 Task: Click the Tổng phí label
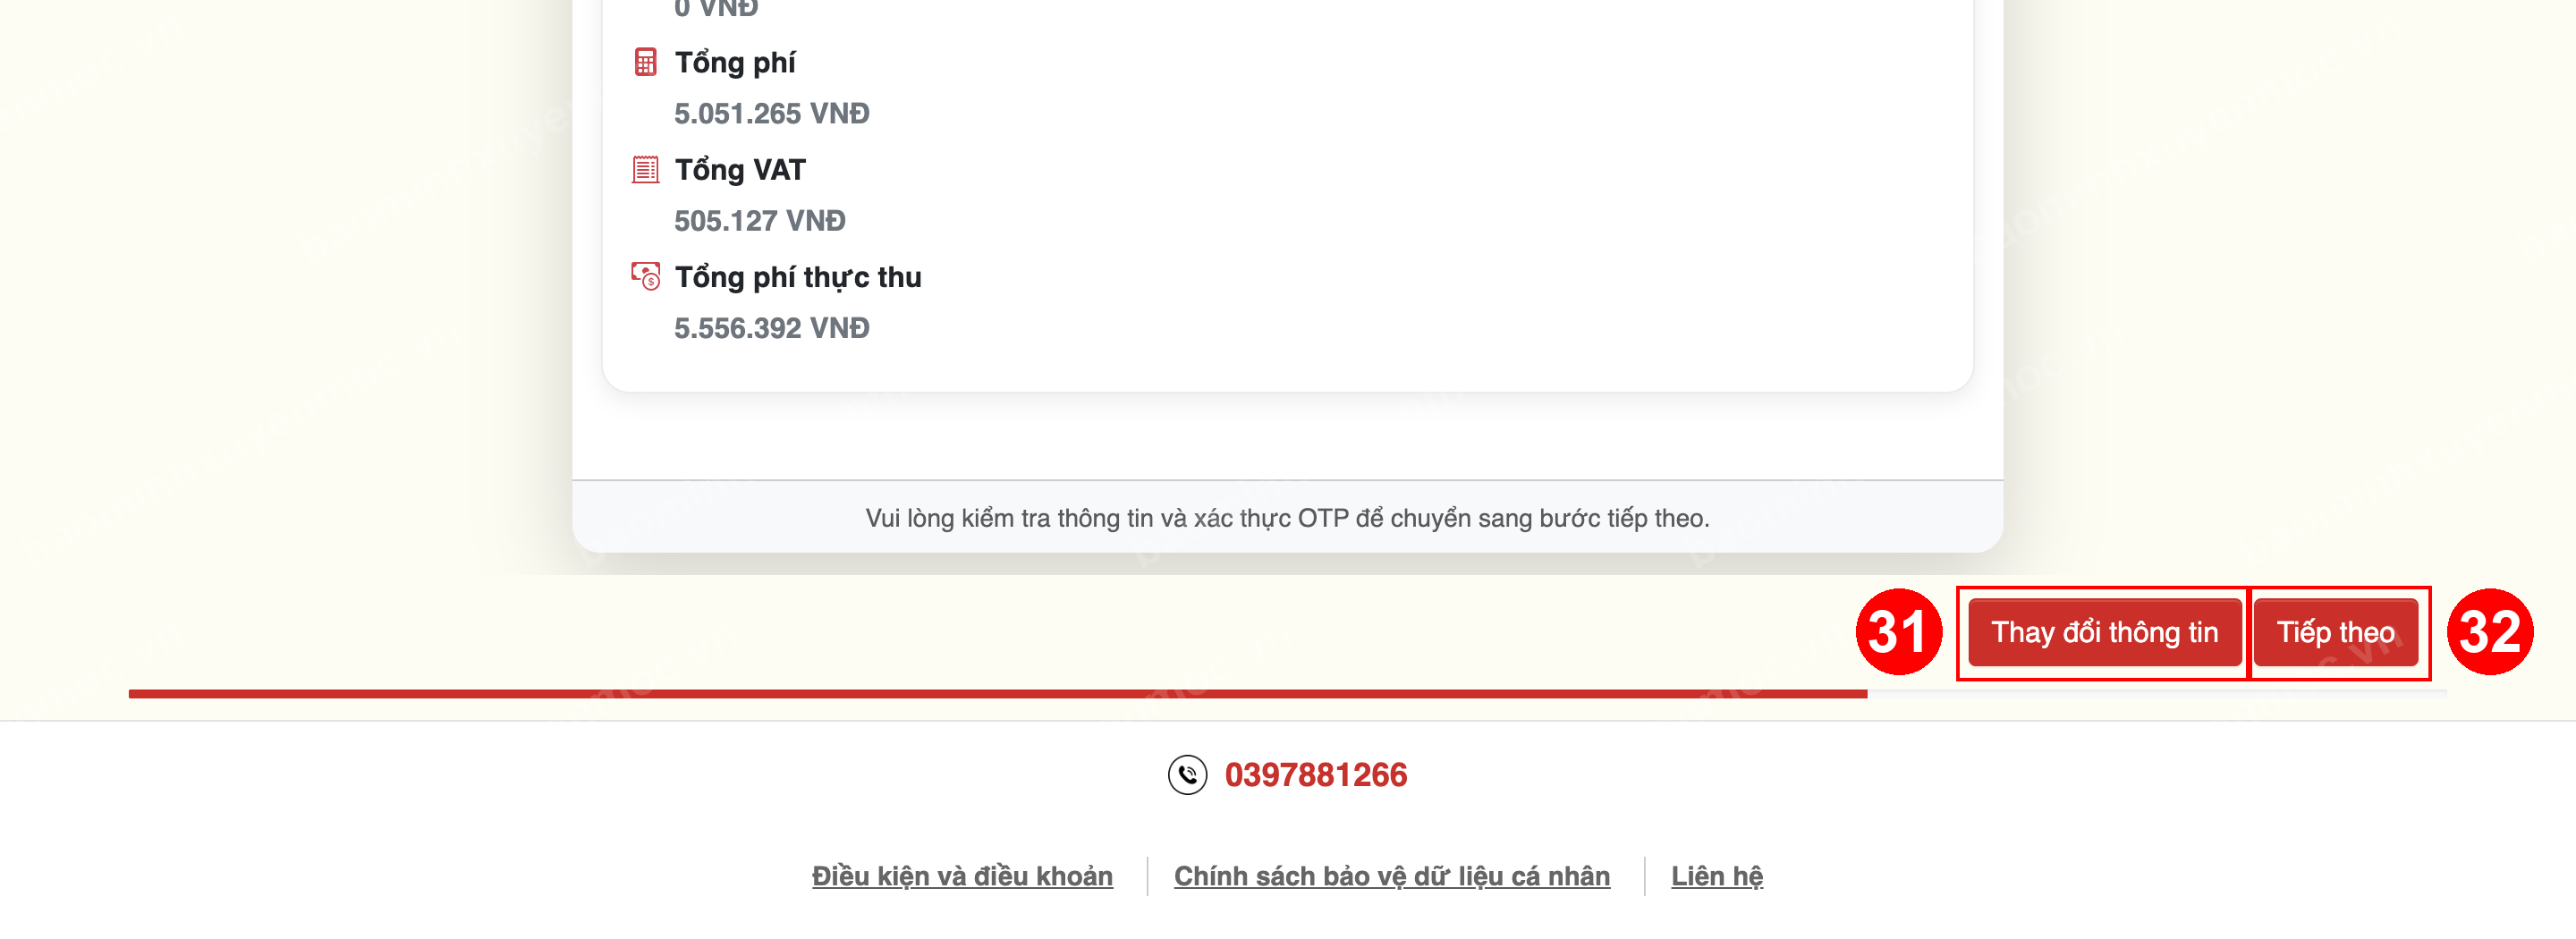pyautogui.click(x=735, y=63)
